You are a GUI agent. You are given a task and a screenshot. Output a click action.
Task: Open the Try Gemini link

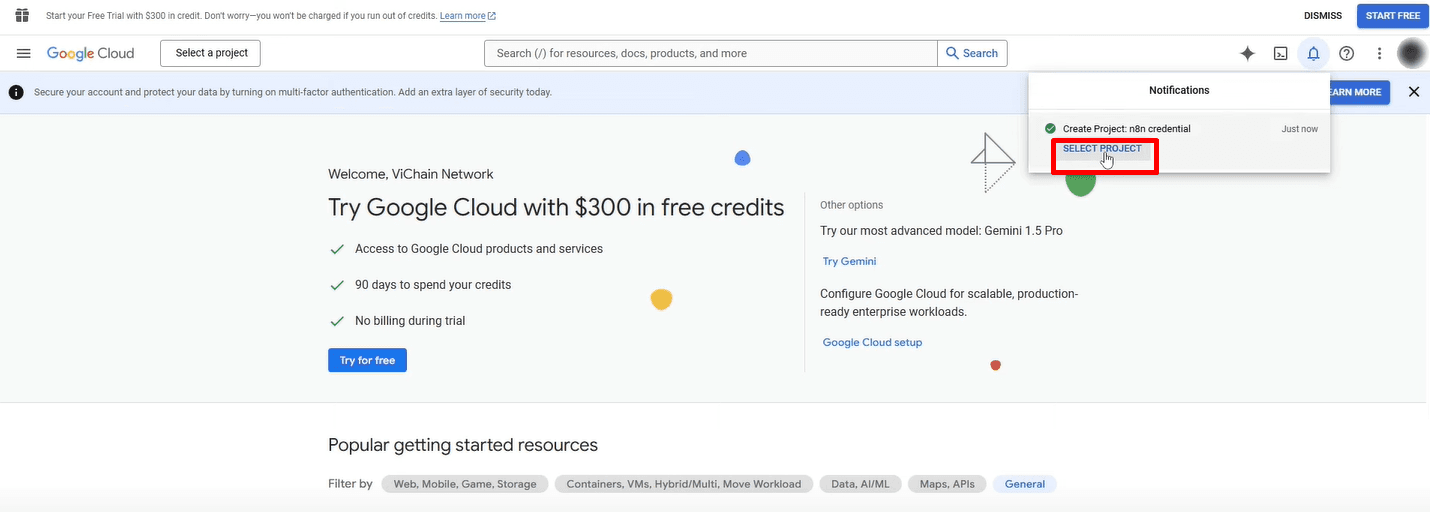849,261
